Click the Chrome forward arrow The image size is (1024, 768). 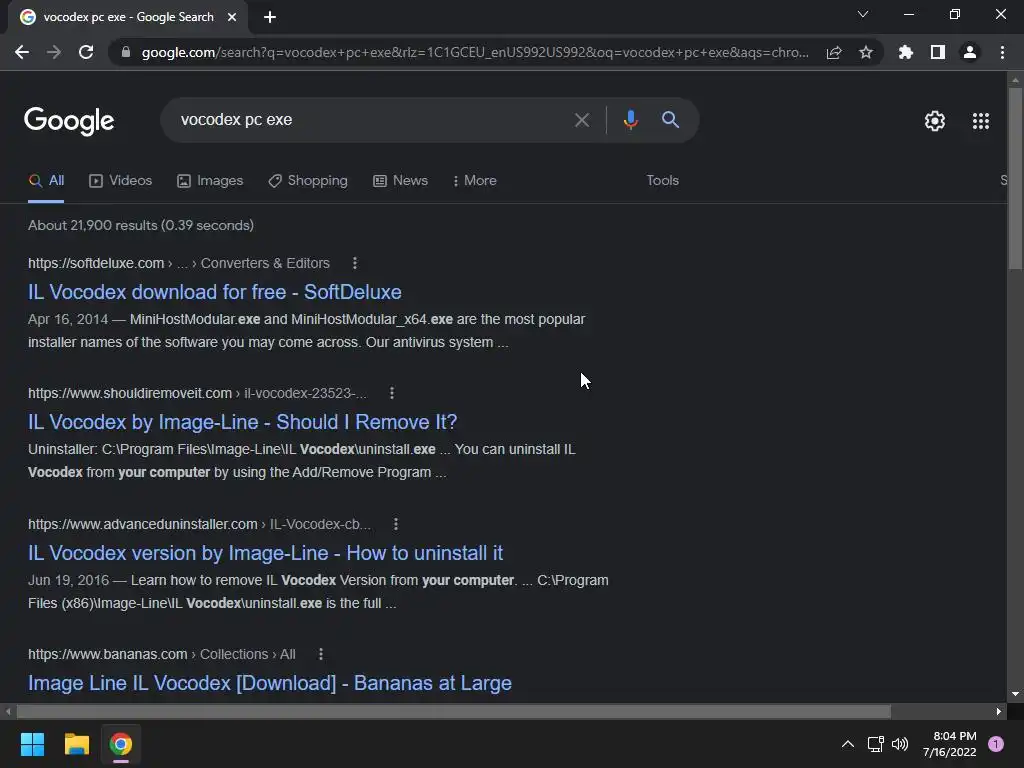[x=54, y=52]
